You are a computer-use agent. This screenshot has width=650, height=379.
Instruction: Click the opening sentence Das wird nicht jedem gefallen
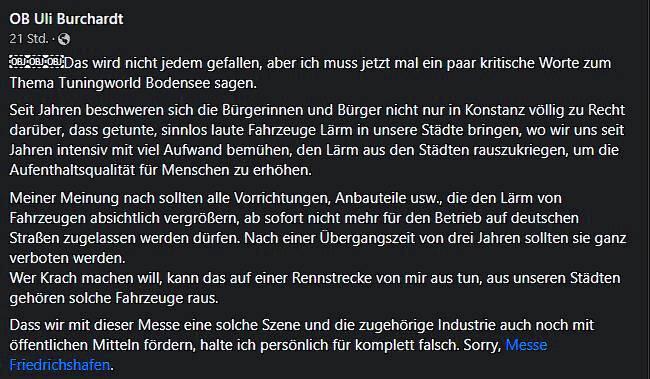163,63
